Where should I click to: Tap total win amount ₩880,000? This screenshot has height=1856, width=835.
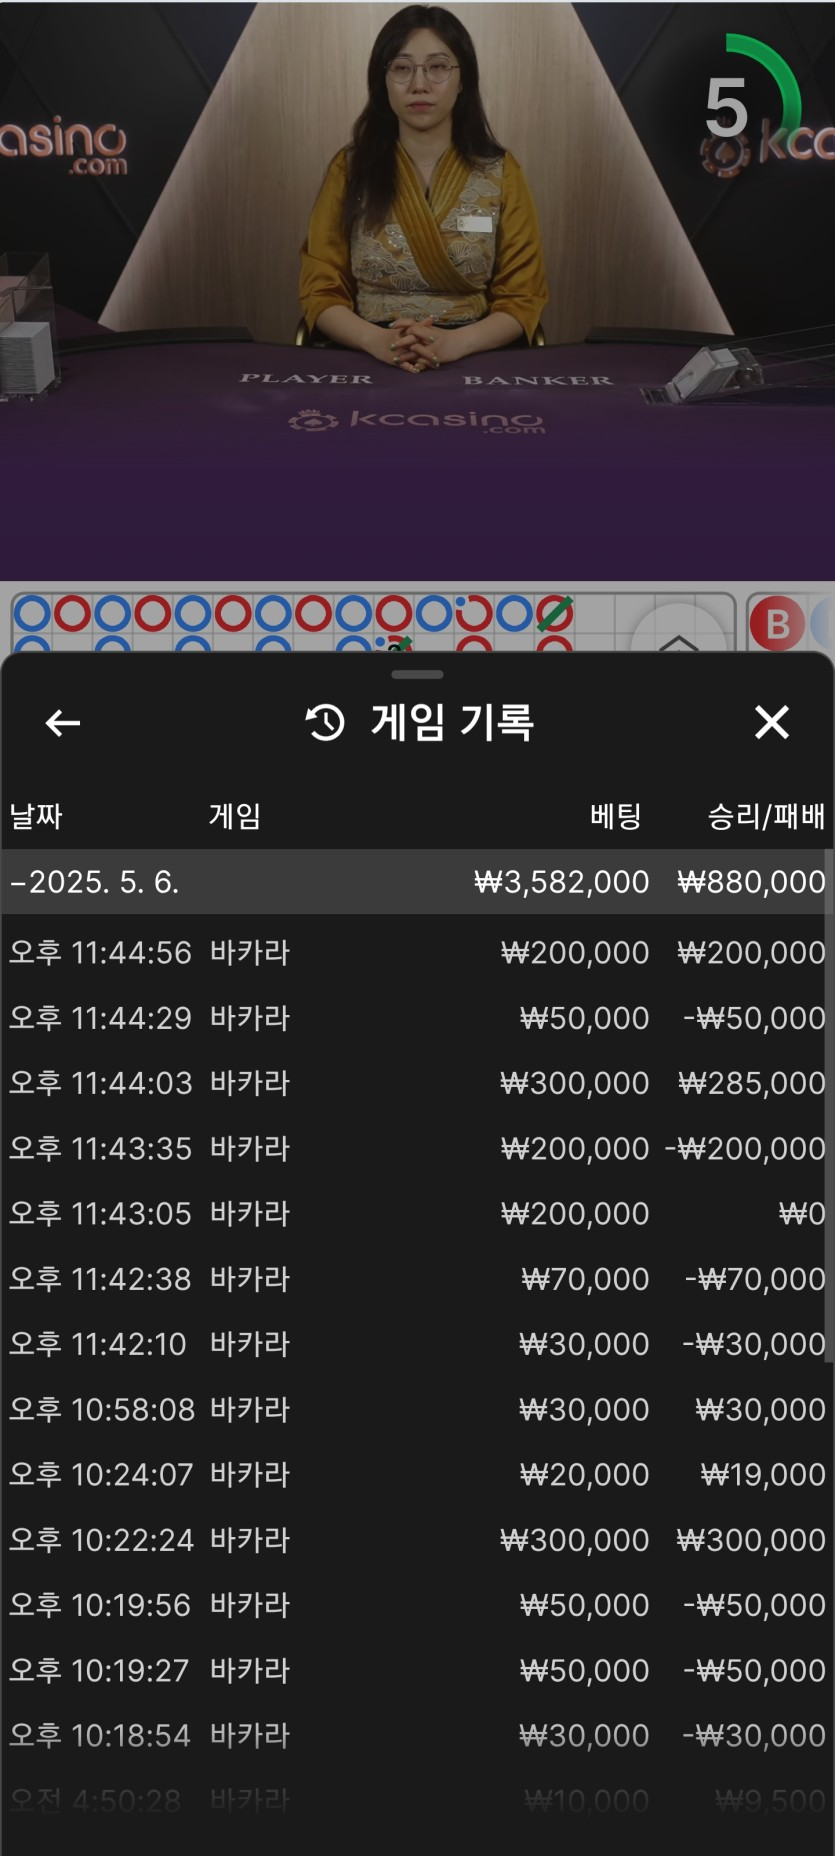tap(751, 882)
